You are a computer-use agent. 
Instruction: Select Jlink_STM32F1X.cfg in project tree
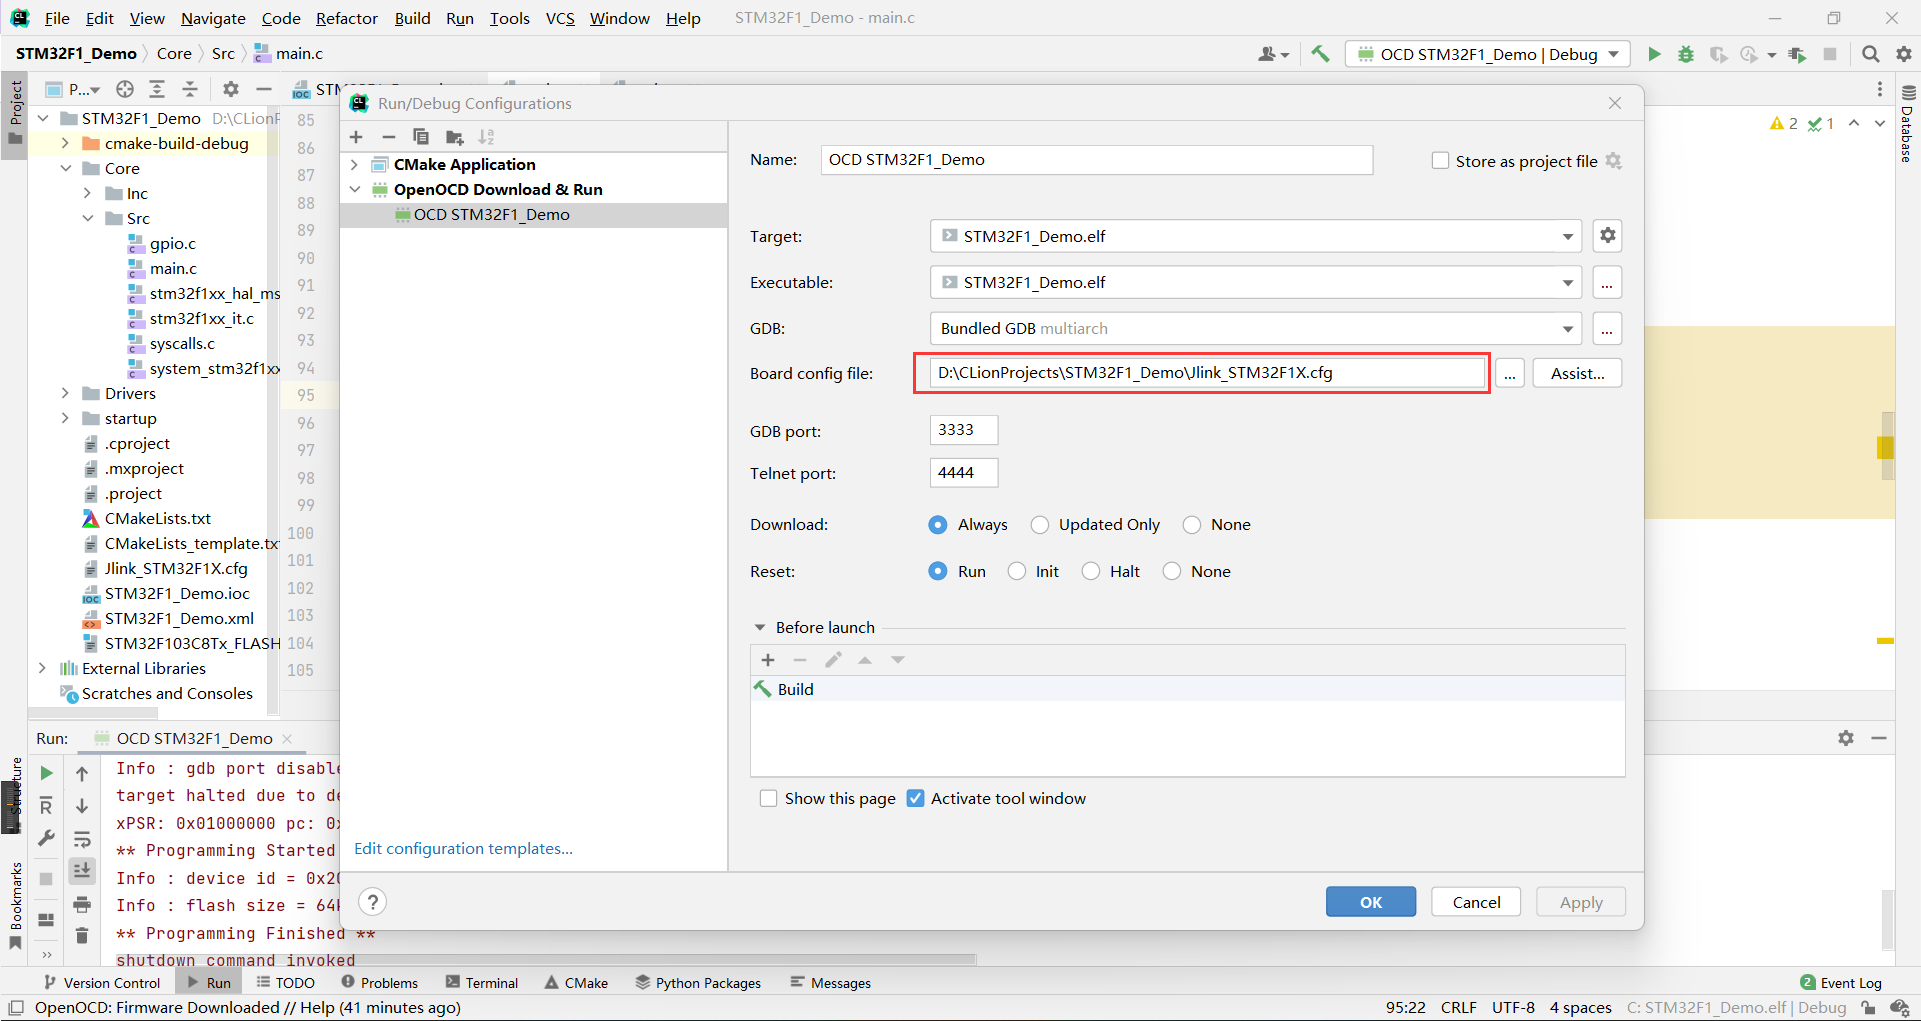(176, 568)
